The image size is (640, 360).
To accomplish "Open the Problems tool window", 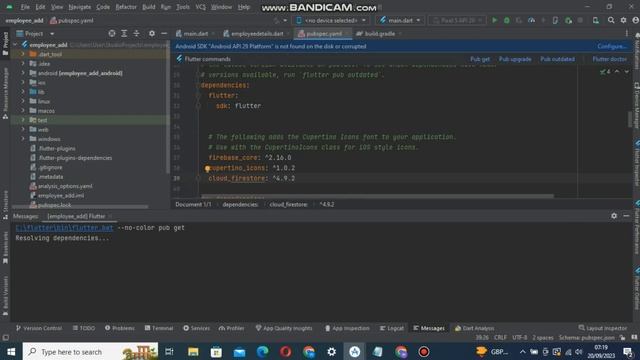I will click(x=120, y=328).
